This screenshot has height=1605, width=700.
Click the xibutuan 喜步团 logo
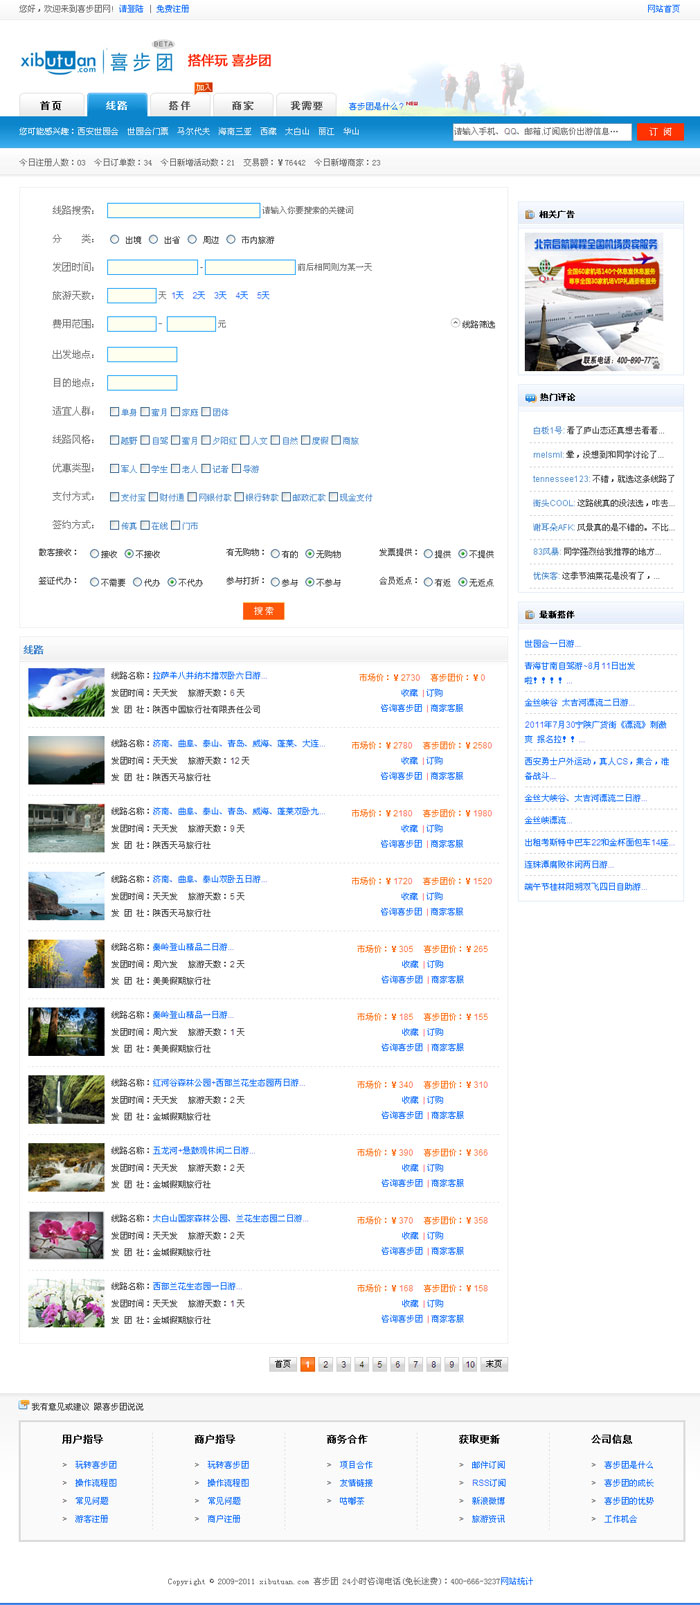click(x=96, y=61)
